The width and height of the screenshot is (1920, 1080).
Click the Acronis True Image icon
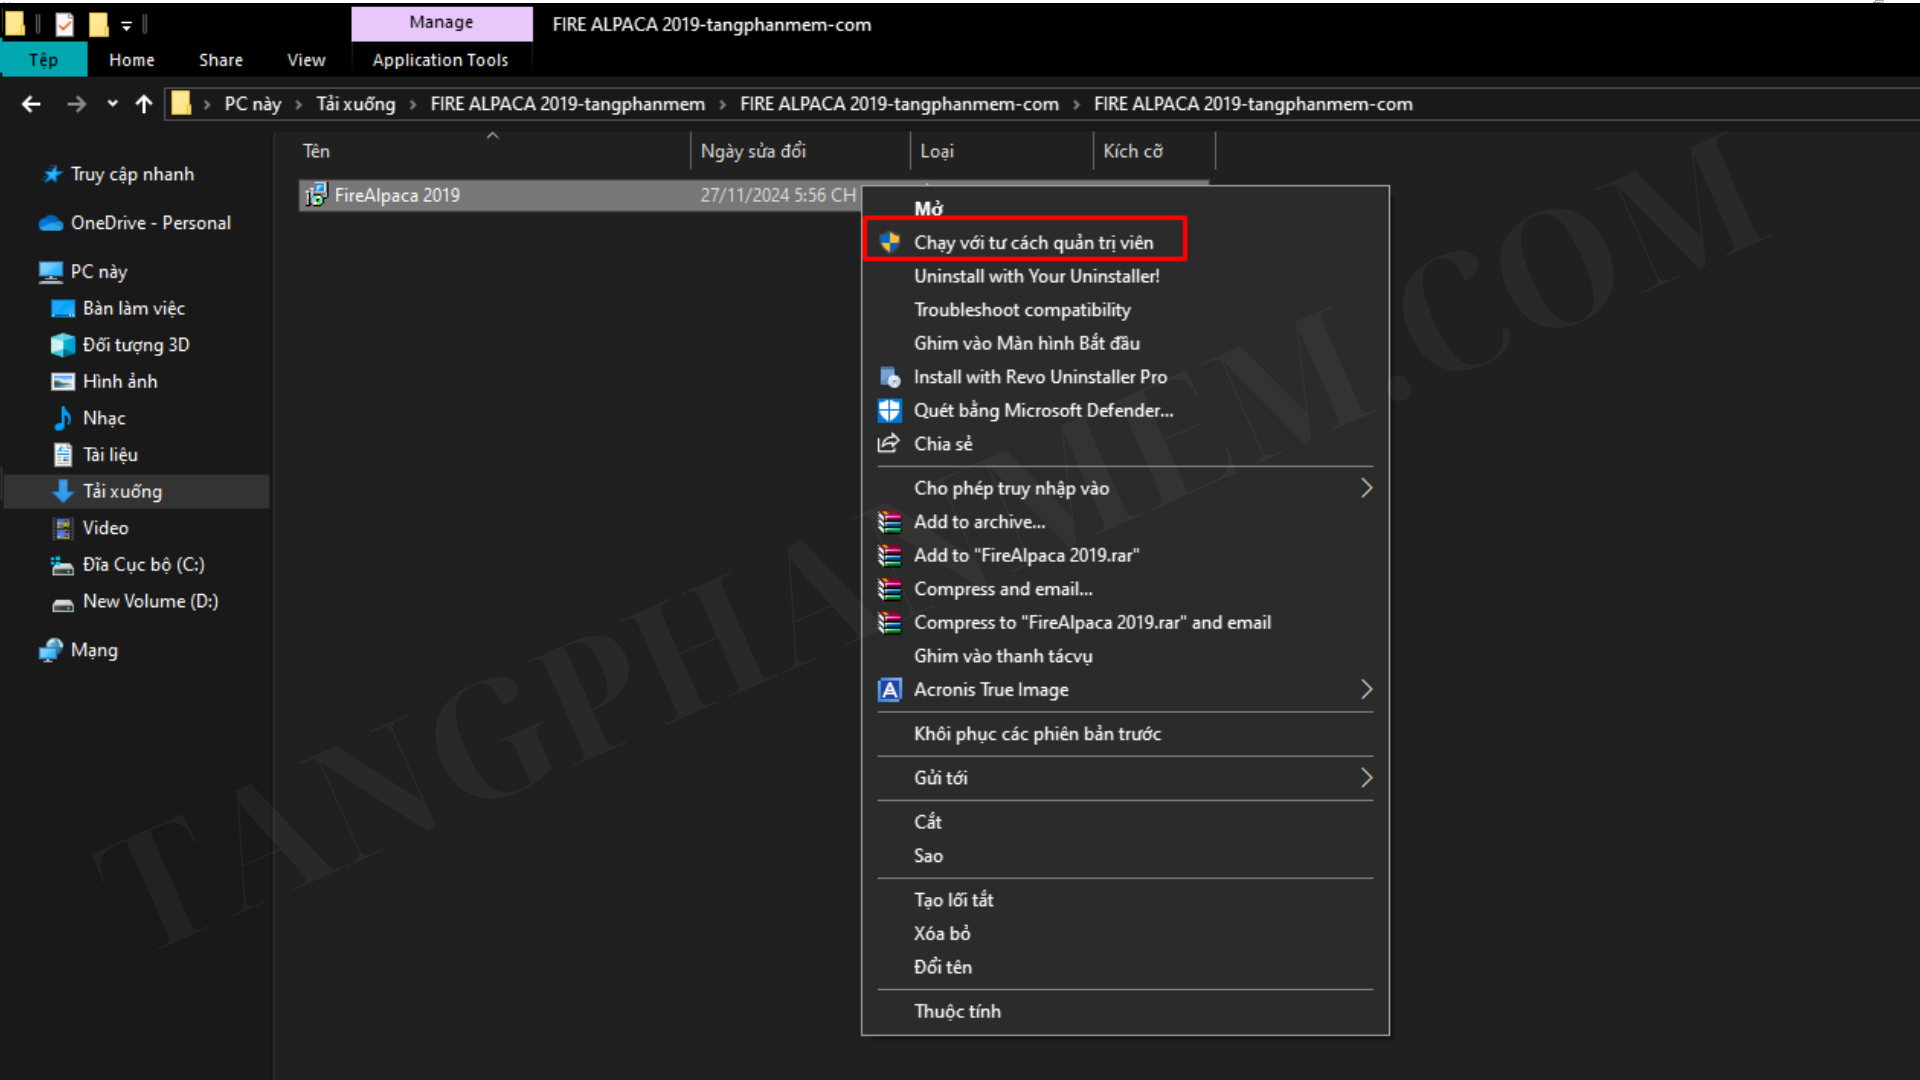[x=889, y=690]
